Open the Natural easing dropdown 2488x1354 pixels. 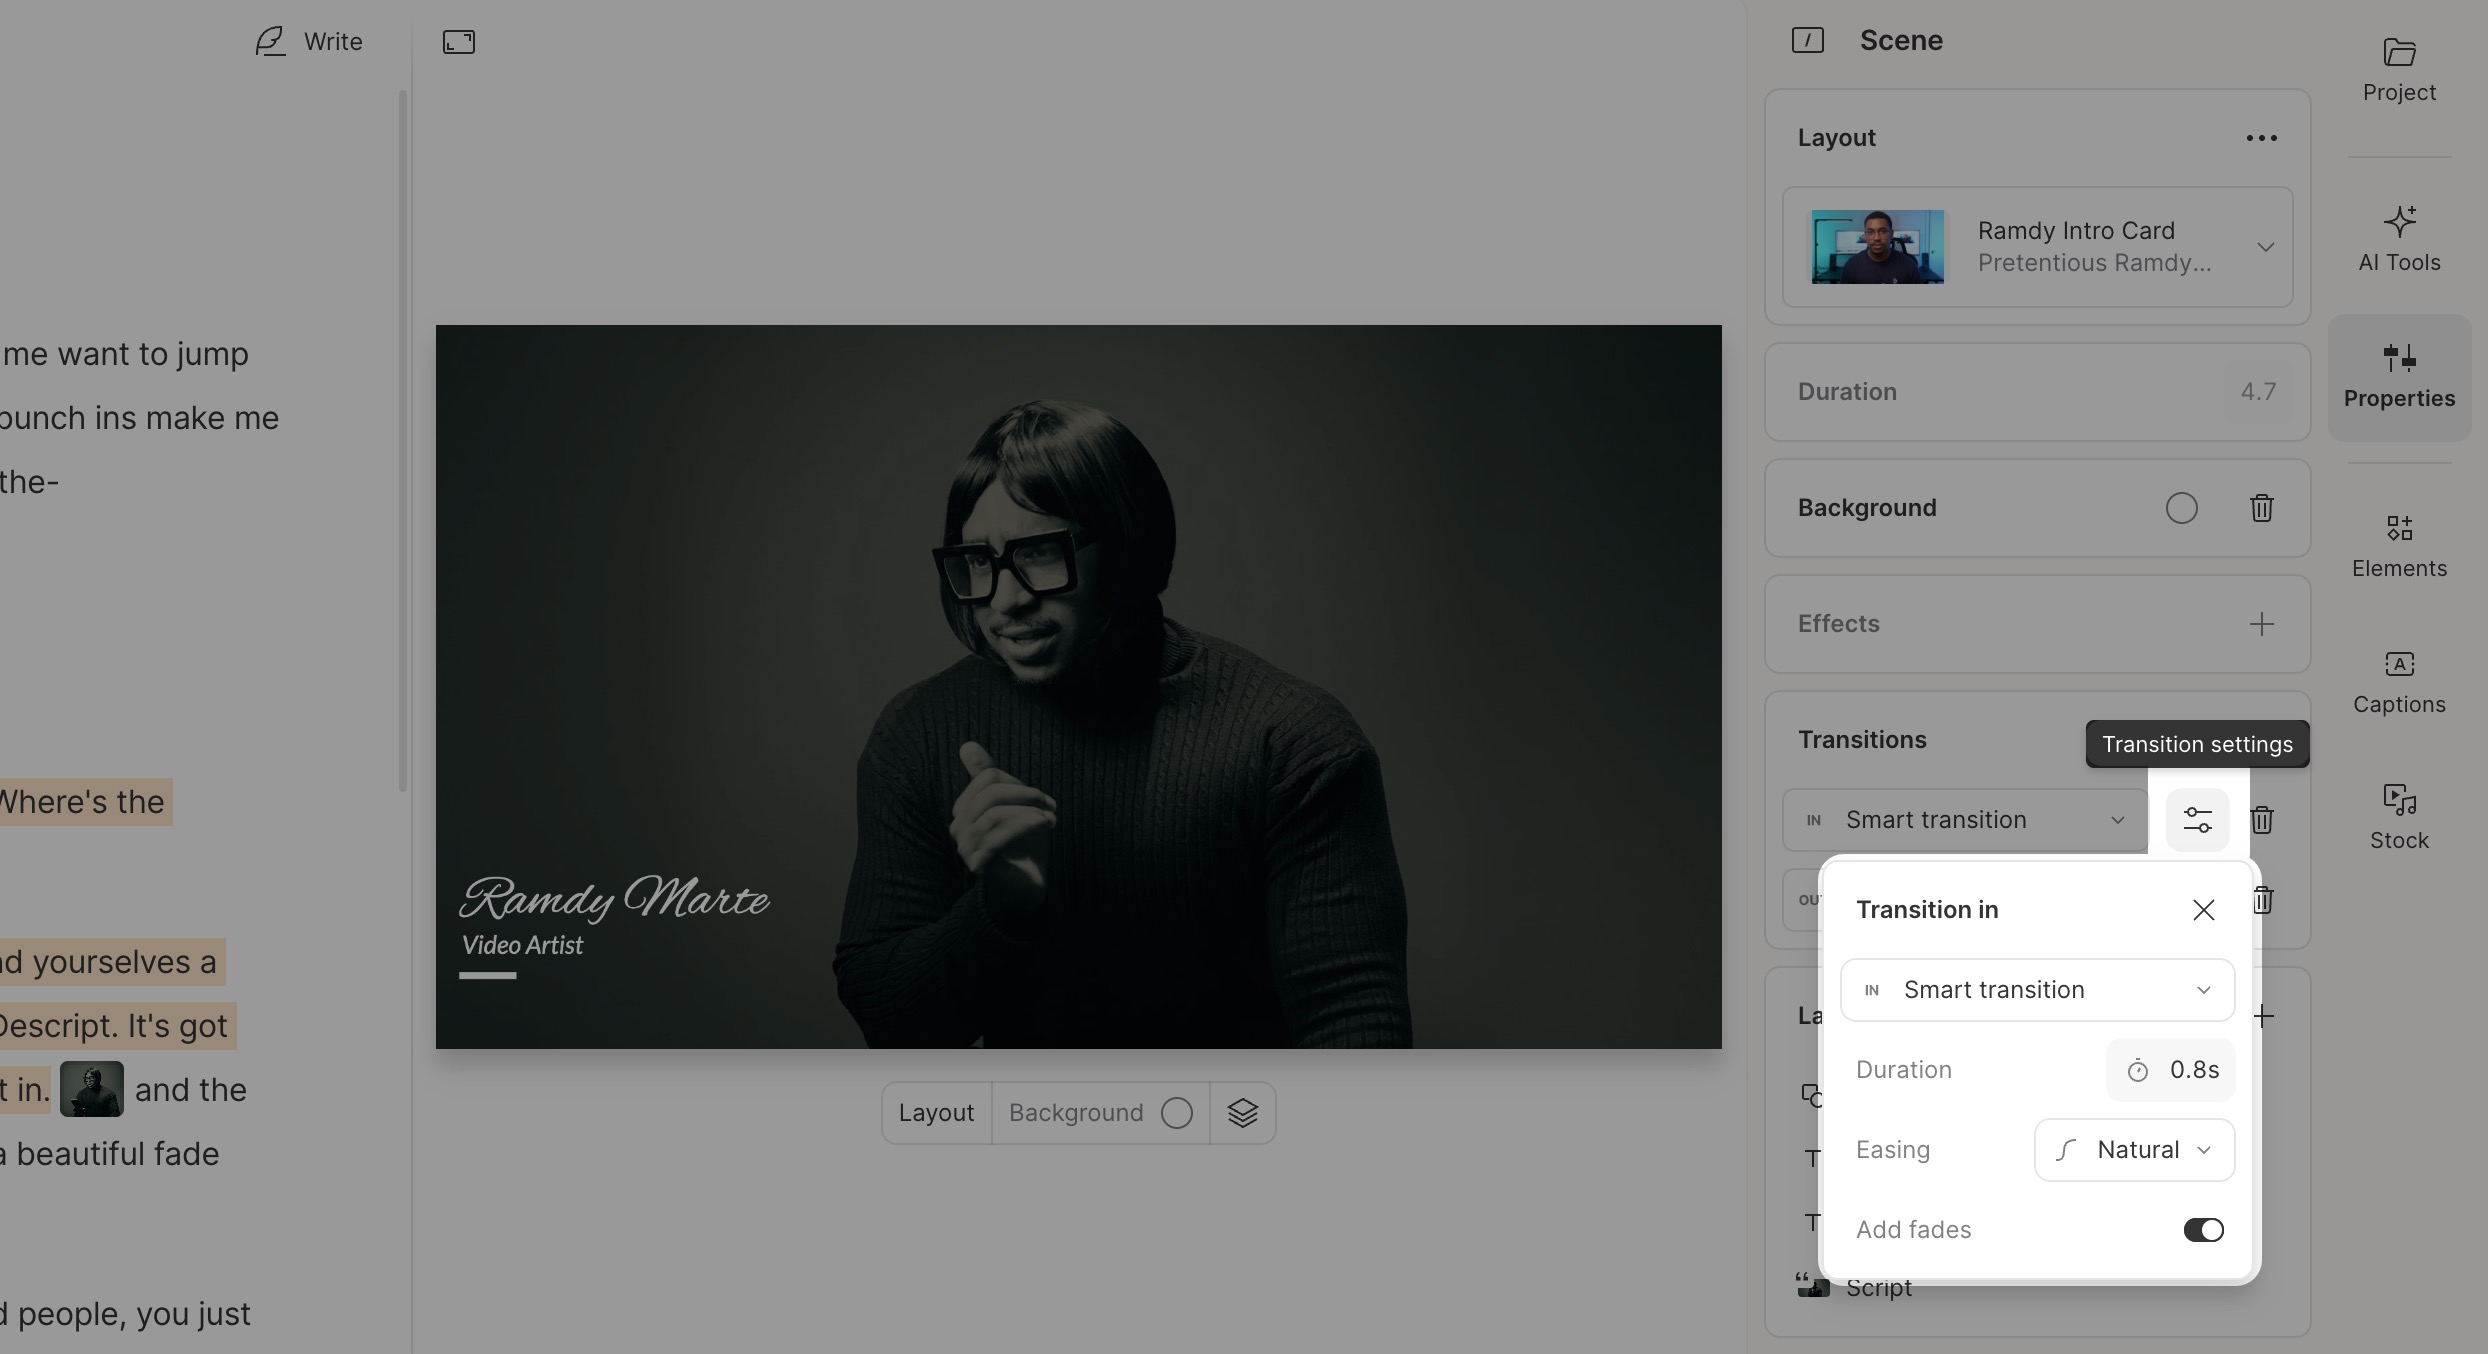2134,1150
